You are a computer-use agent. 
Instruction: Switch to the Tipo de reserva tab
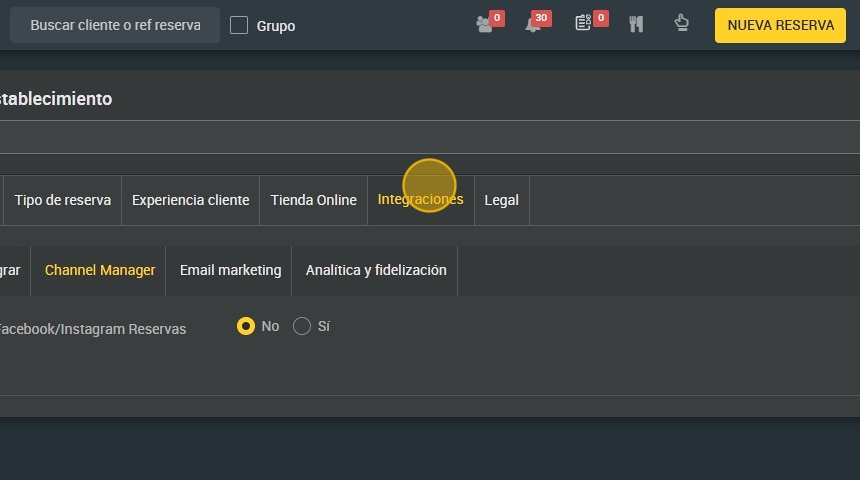pyautogui.click(x=63, y=200)
